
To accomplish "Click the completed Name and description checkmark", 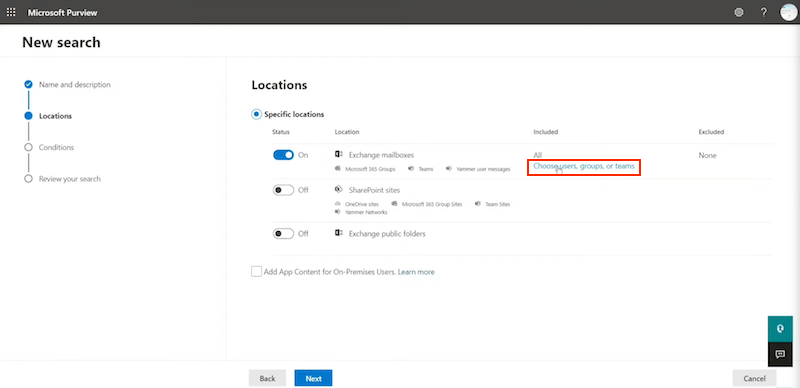I will point(29,84).
